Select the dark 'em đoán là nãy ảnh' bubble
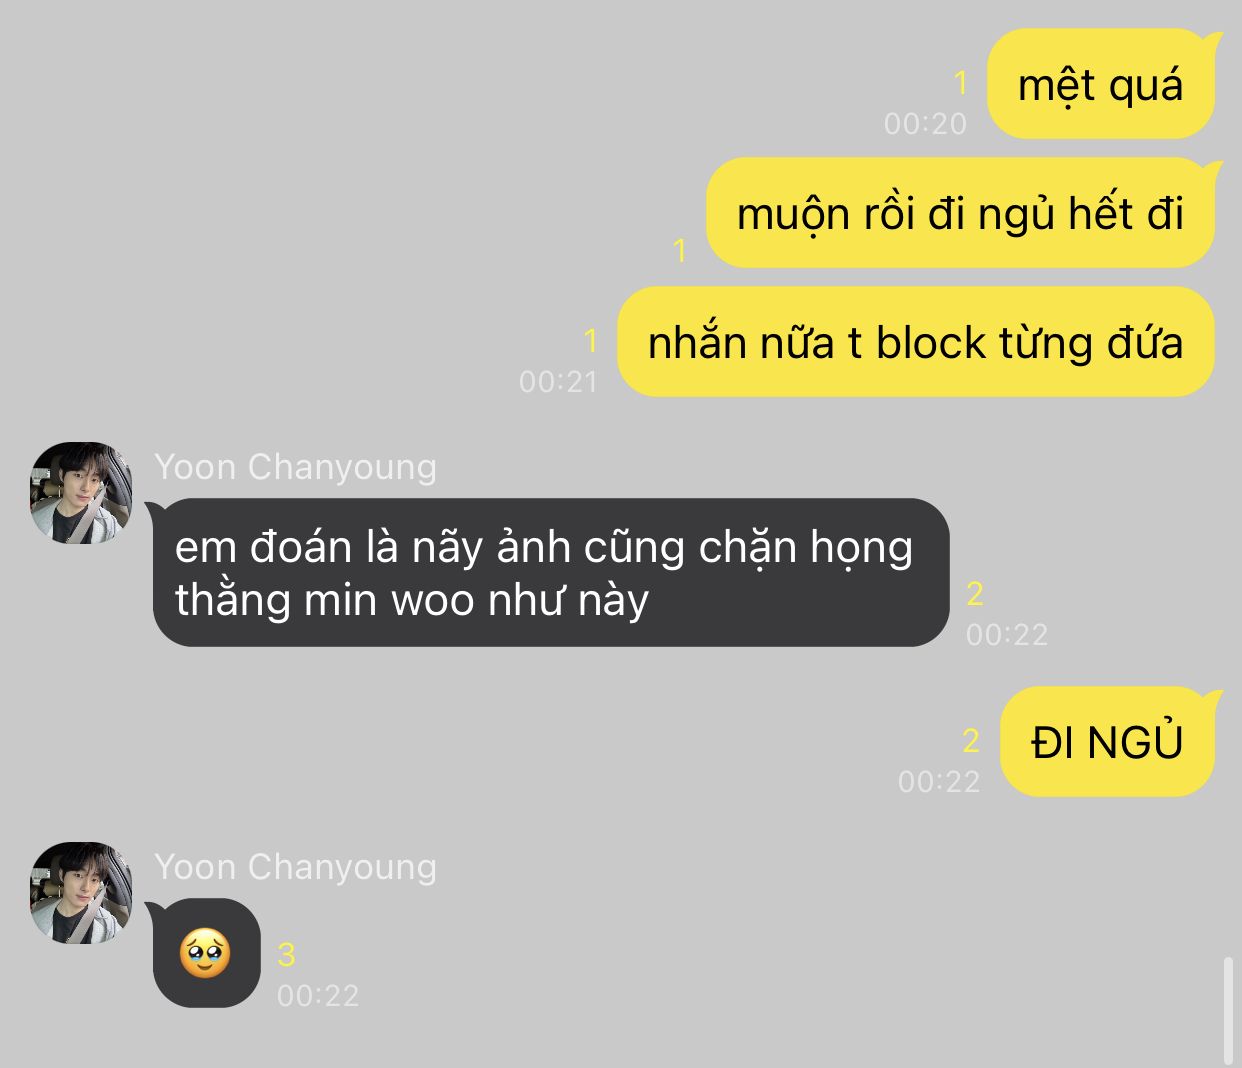Screen dimensions: 1242x1068 coord(550,573)
